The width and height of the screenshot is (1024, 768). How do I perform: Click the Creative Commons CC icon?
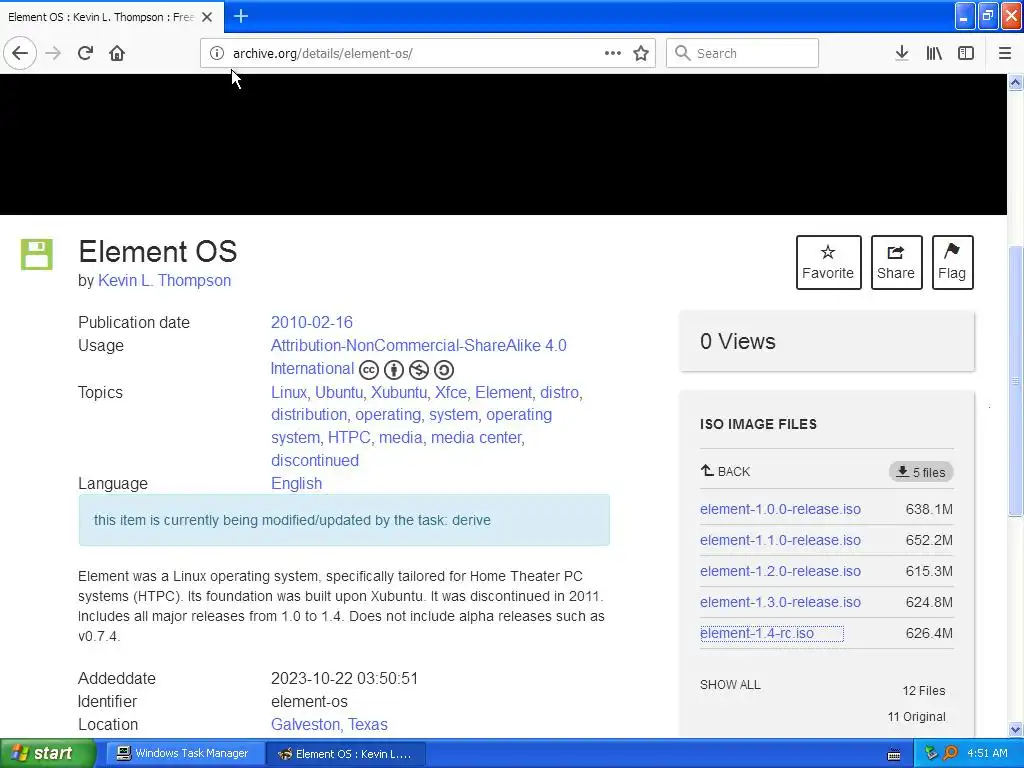pos(368,370)
